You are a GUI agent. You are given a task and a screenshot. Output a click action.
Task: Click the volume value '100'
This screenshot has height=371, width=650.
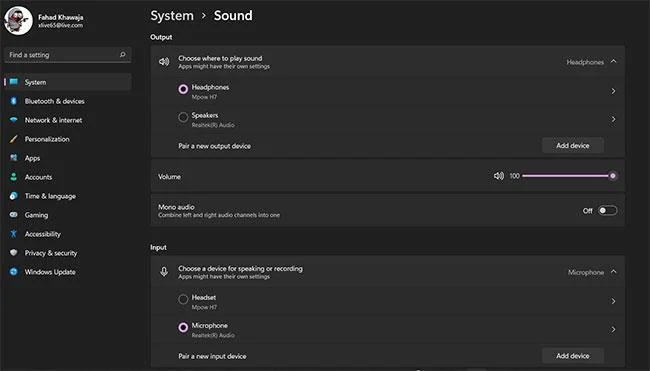tap(514, 176)
